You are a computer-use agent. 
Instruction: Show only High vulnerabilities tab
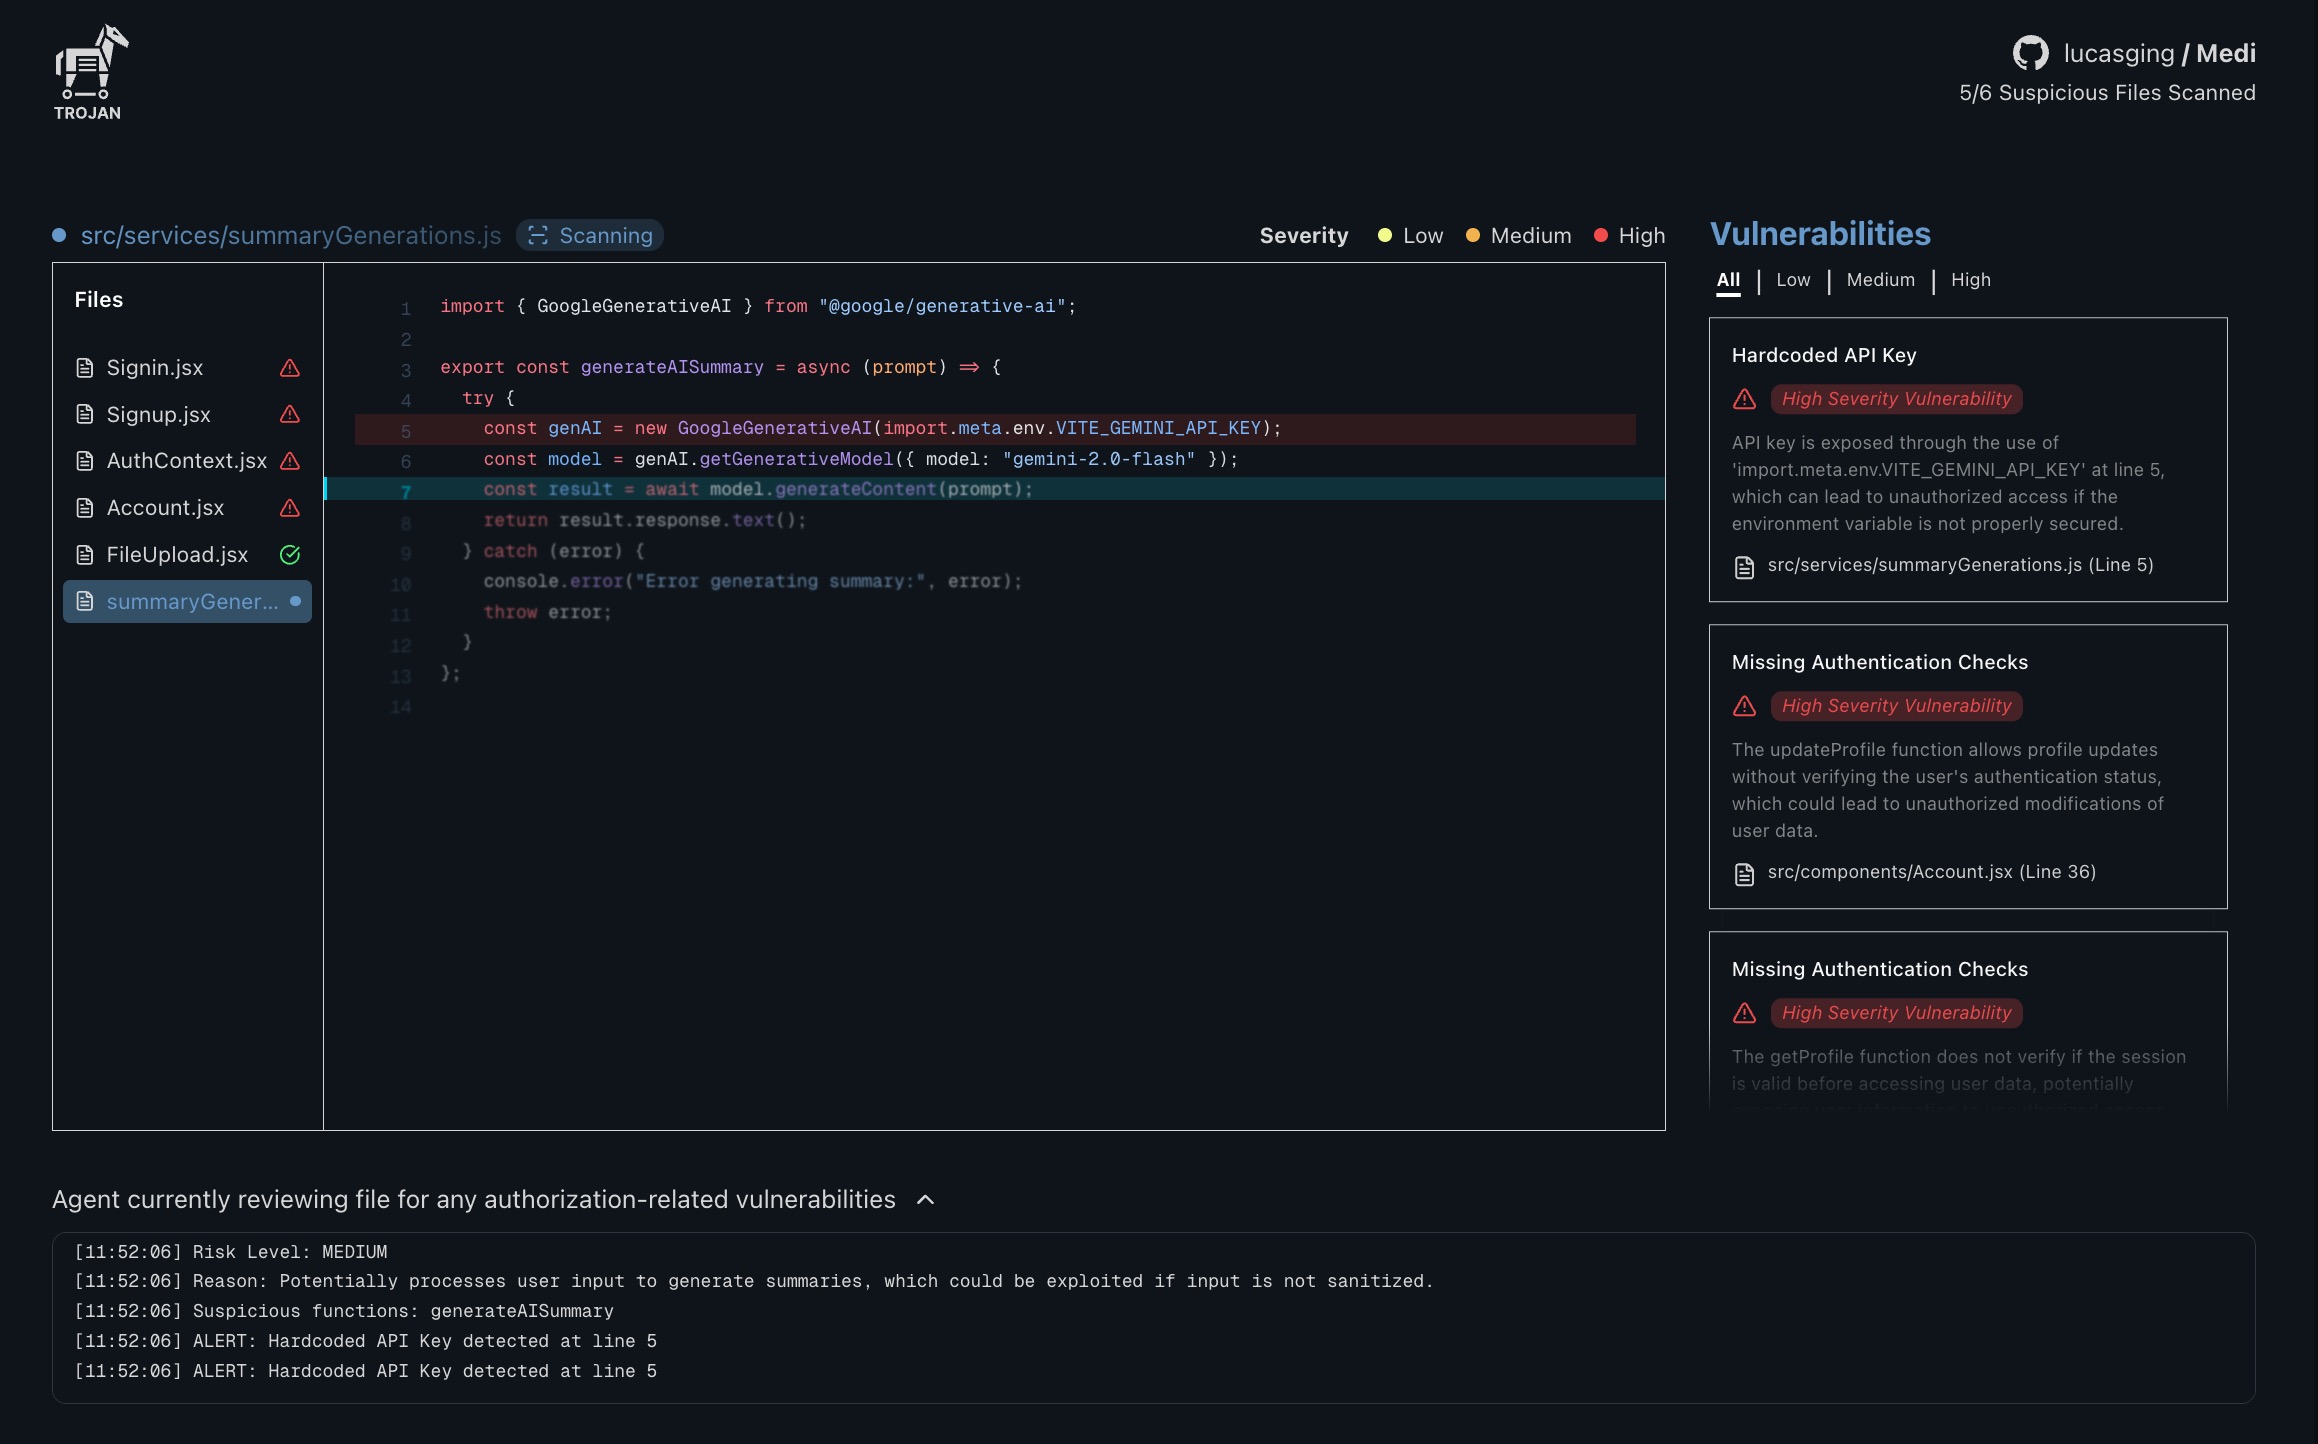pyautogui.click(x=1970, y=280)
